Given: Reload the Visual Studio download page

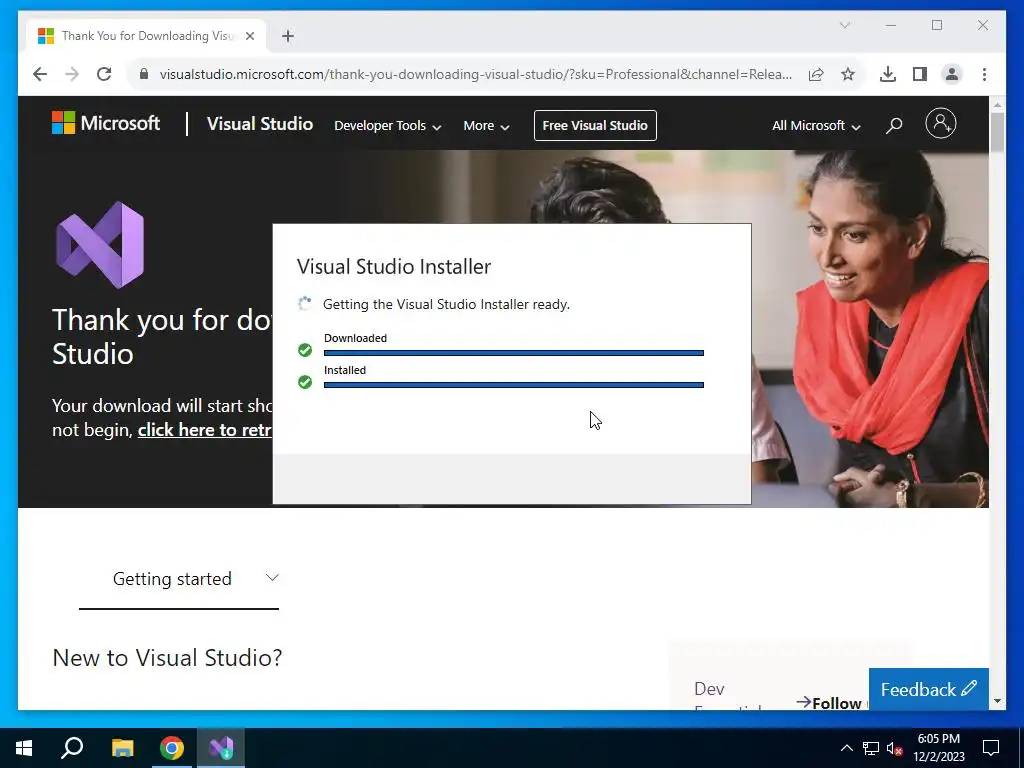Looking at the screenshot, I should (x=104, y=74).
